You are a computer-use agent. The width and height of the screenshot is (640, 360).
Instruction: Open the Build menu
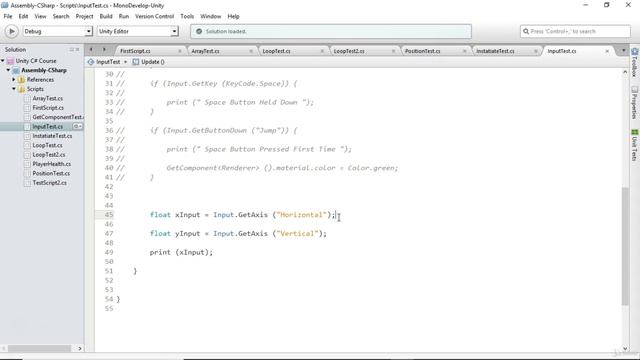[106, 16]
